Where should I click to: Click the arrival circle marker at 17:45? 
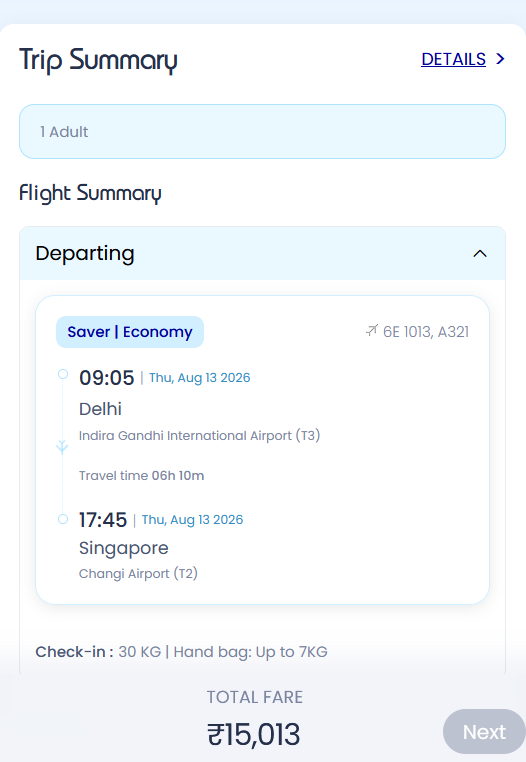[63, 519]
